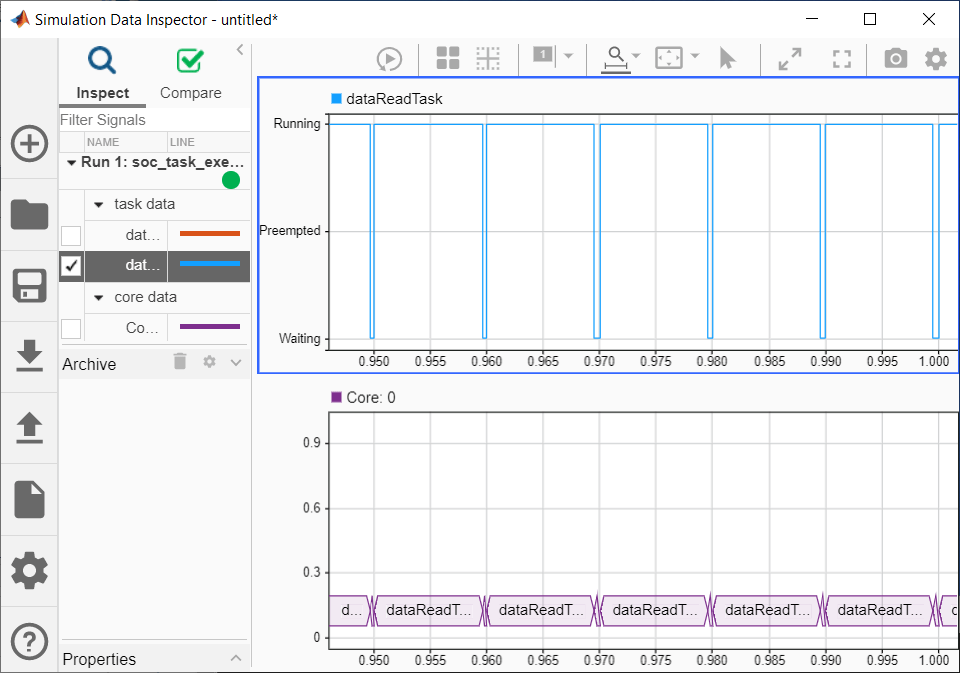Expand the Properties pane chevron
The image size is (960, 673).
click(236, 658)
